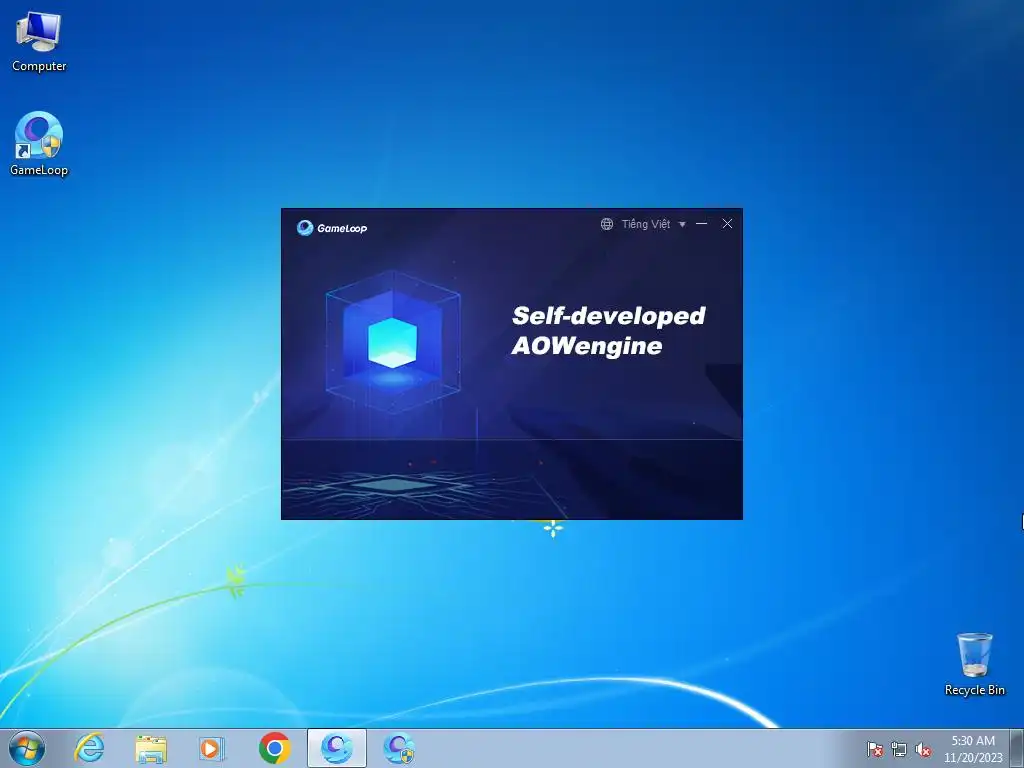Open Google Chrome from taskbar
1024x768 pixels.
[x=274, y=748]
